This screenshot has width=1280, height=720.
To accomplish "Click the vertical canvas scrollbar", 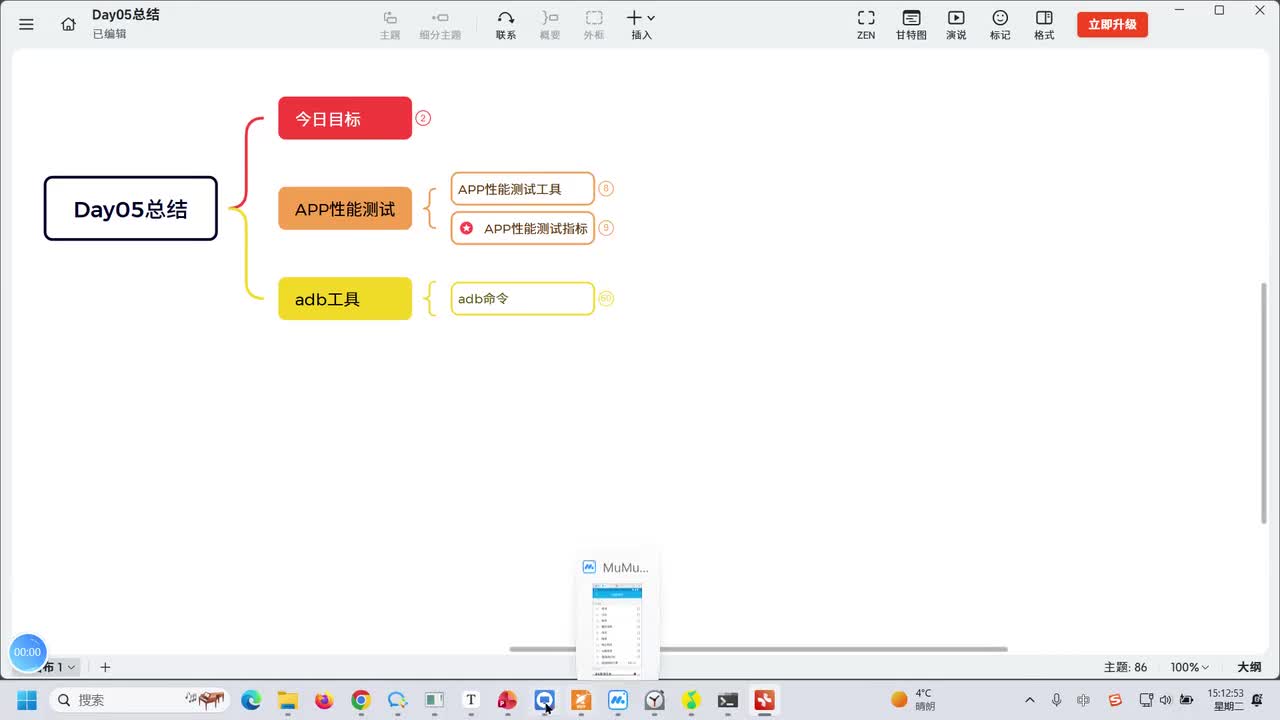I will tap(1264, 403).
